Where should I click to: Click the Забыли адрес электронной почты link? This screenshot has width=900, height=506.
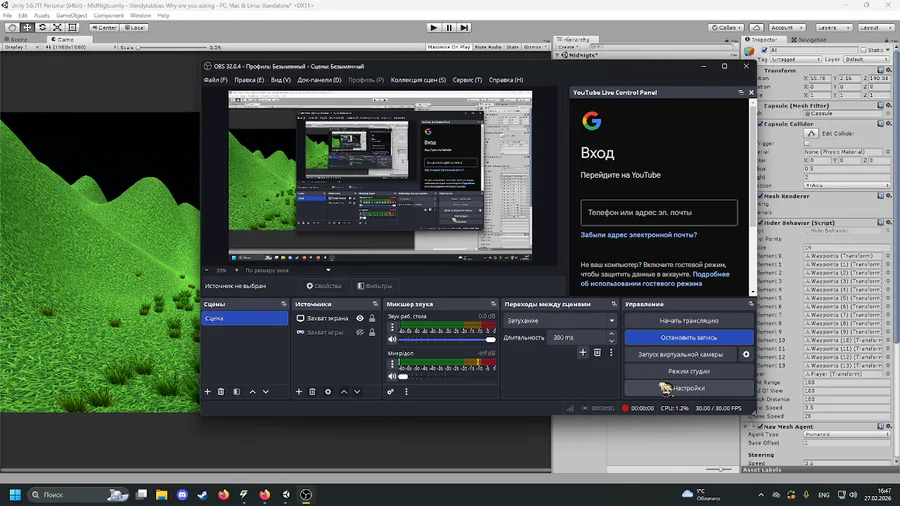[639, 234]
